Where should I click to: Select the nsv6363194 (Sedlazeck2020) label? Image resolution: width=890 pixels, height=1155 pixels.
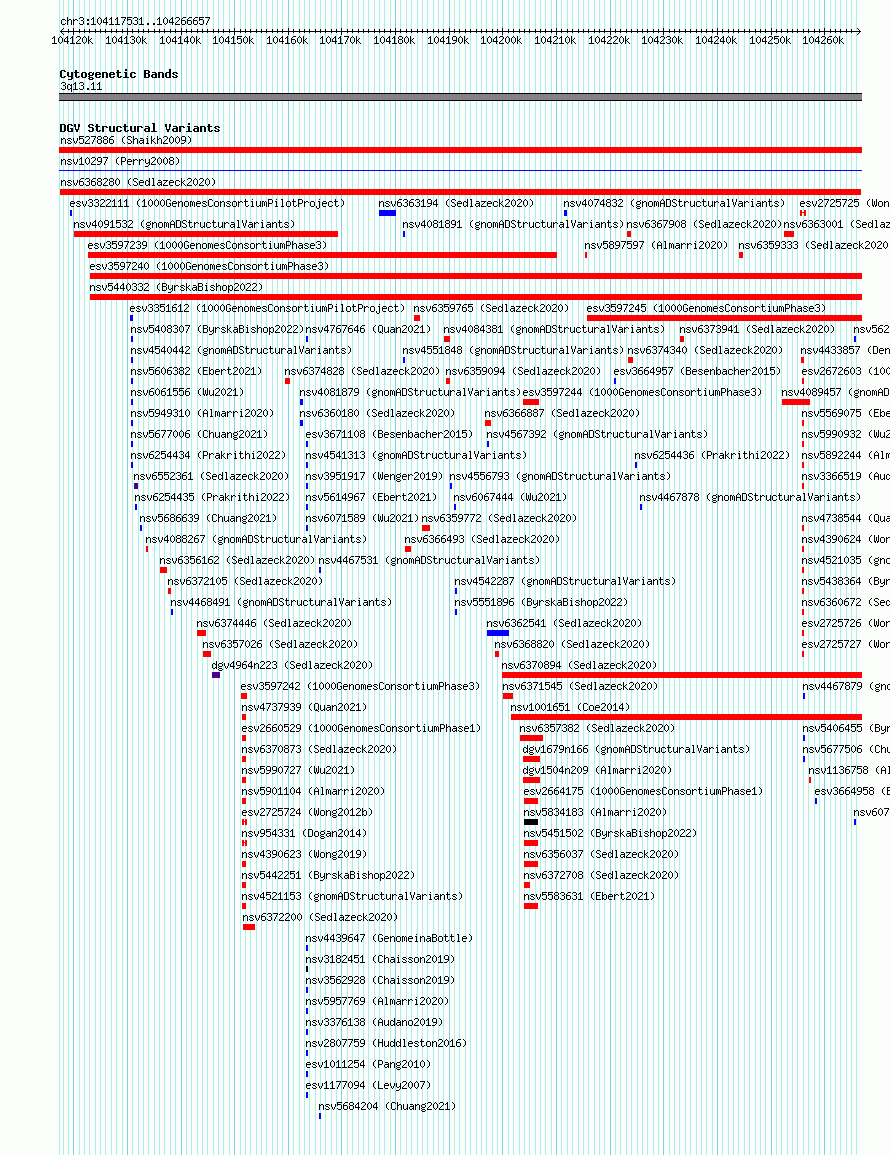tap(456, 203)
